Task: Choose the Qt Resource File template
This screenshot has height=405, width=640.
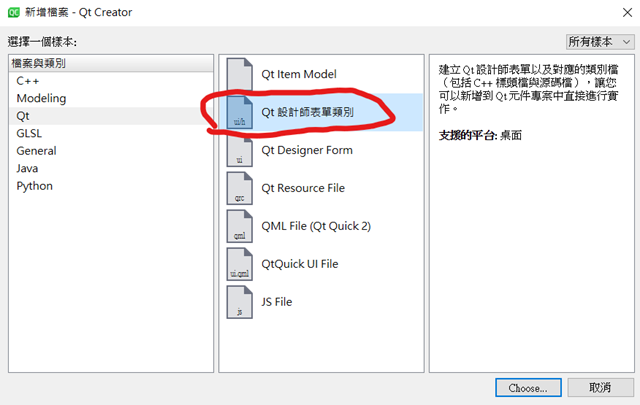Action: point(321,188)
